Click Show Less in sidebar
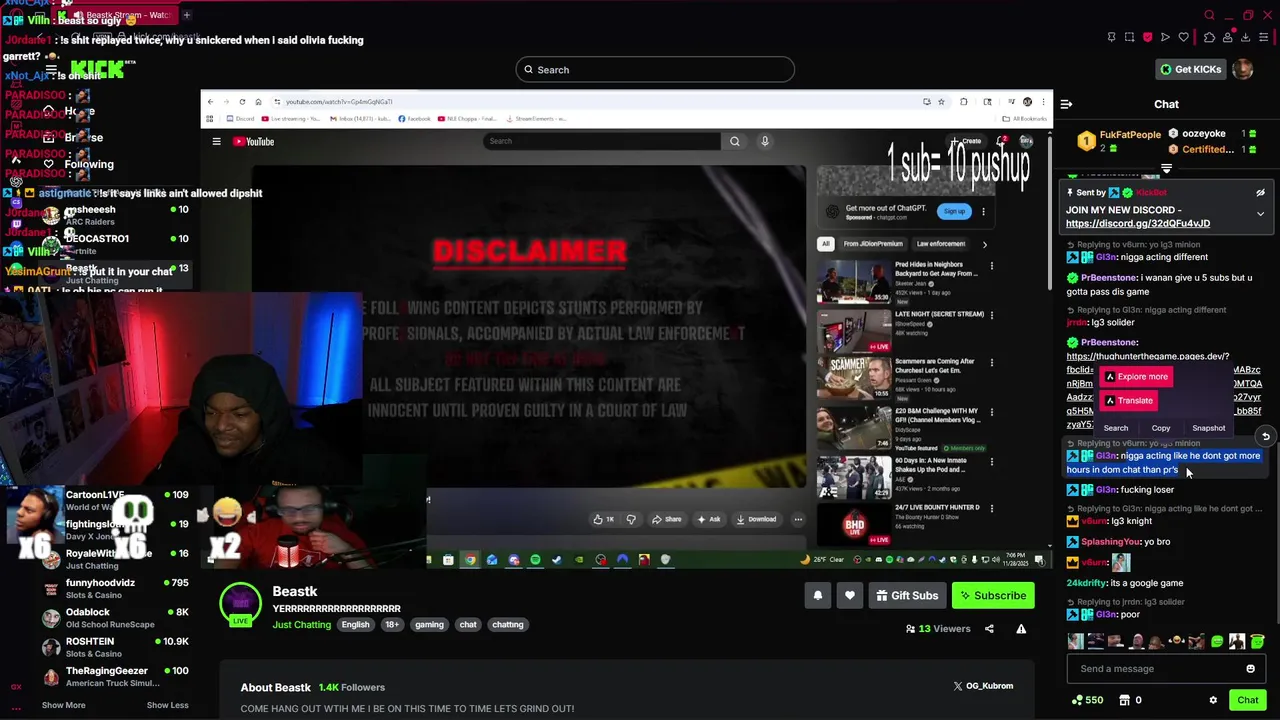 167,705
